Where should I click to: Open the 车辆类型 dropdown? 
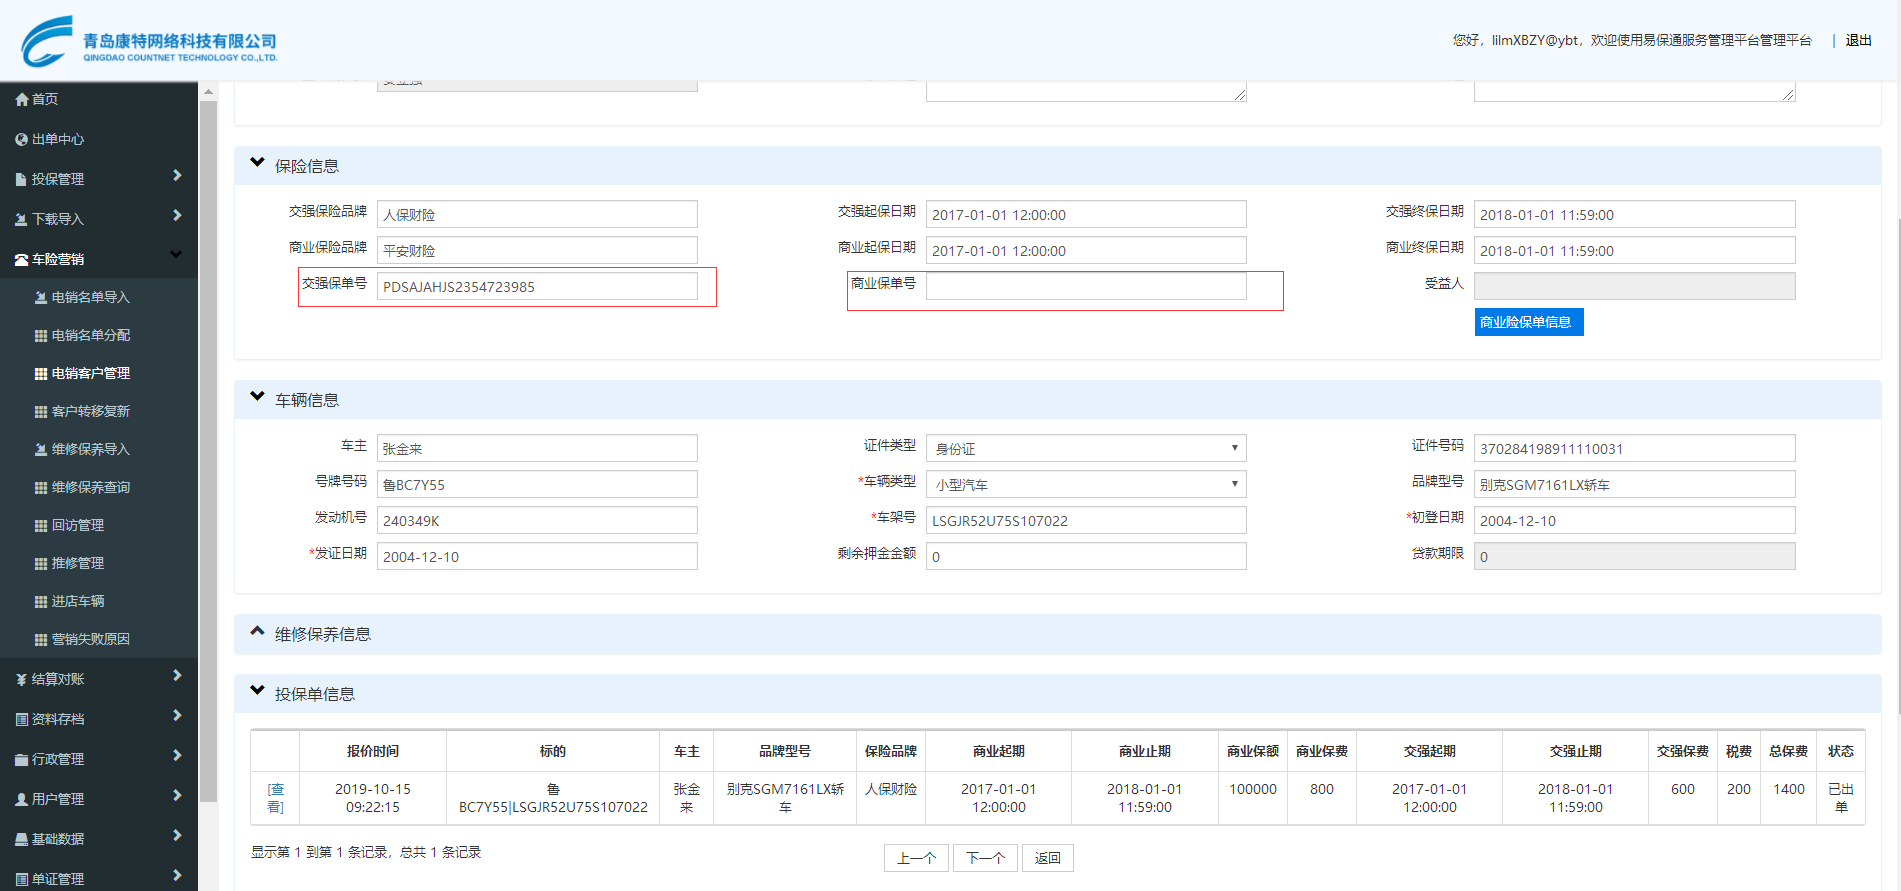[x=1086, y=484]
